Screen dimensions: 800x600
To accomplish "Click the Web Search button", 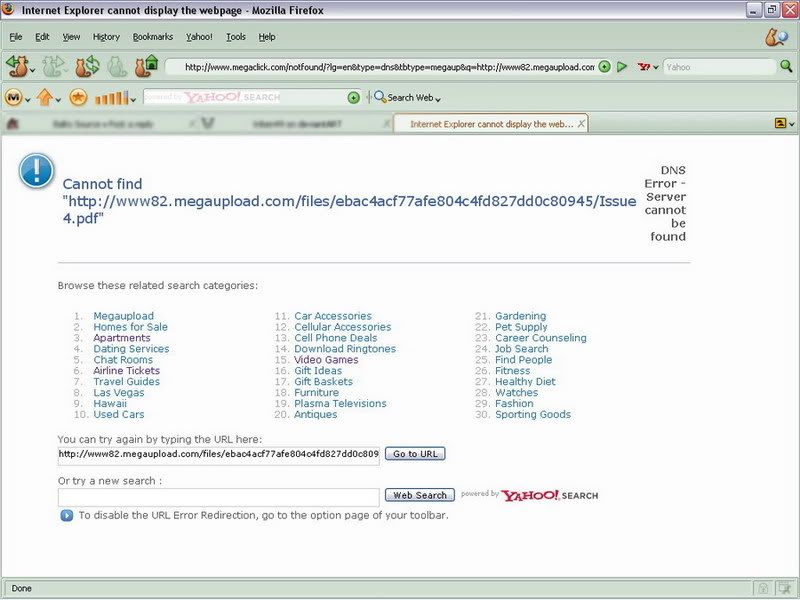I will [x=419, y=495].
